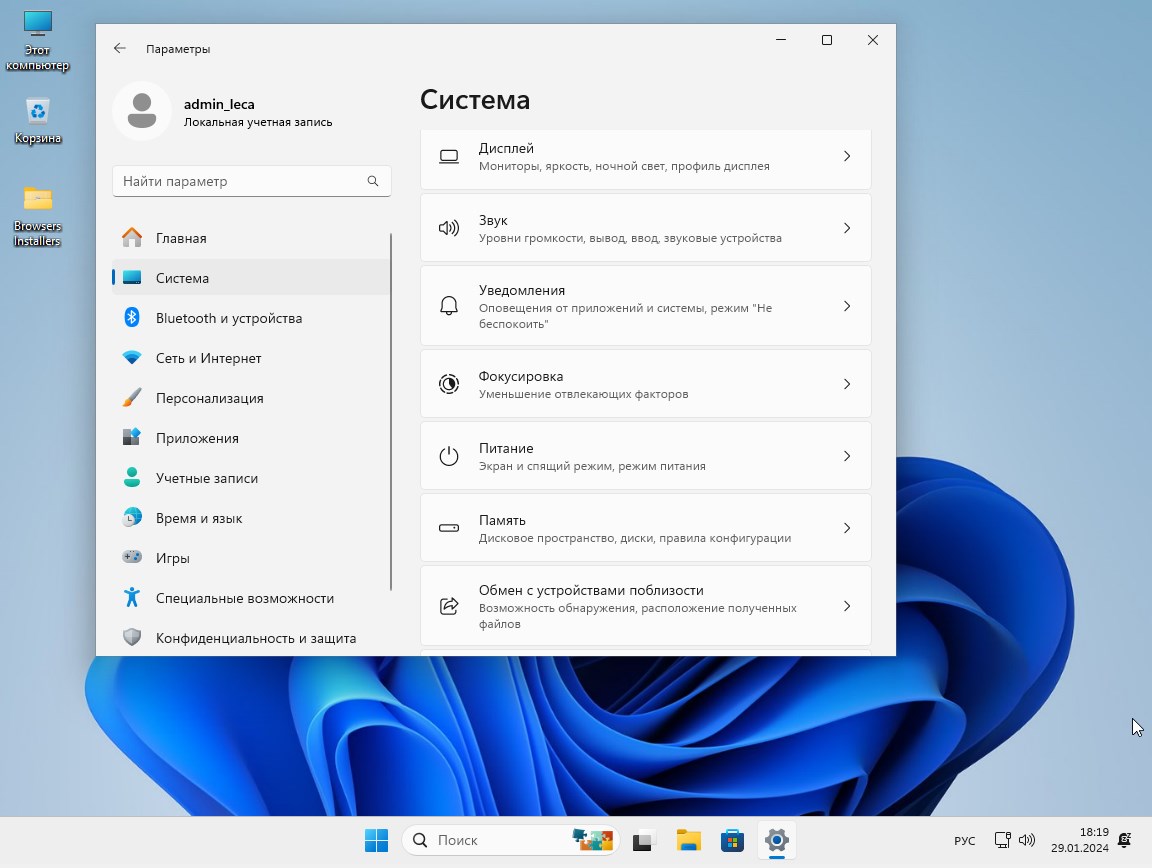Click the back arrow in Параметры
The width and height of the screenshot is (1152, 868).
(x=119, y=48)
